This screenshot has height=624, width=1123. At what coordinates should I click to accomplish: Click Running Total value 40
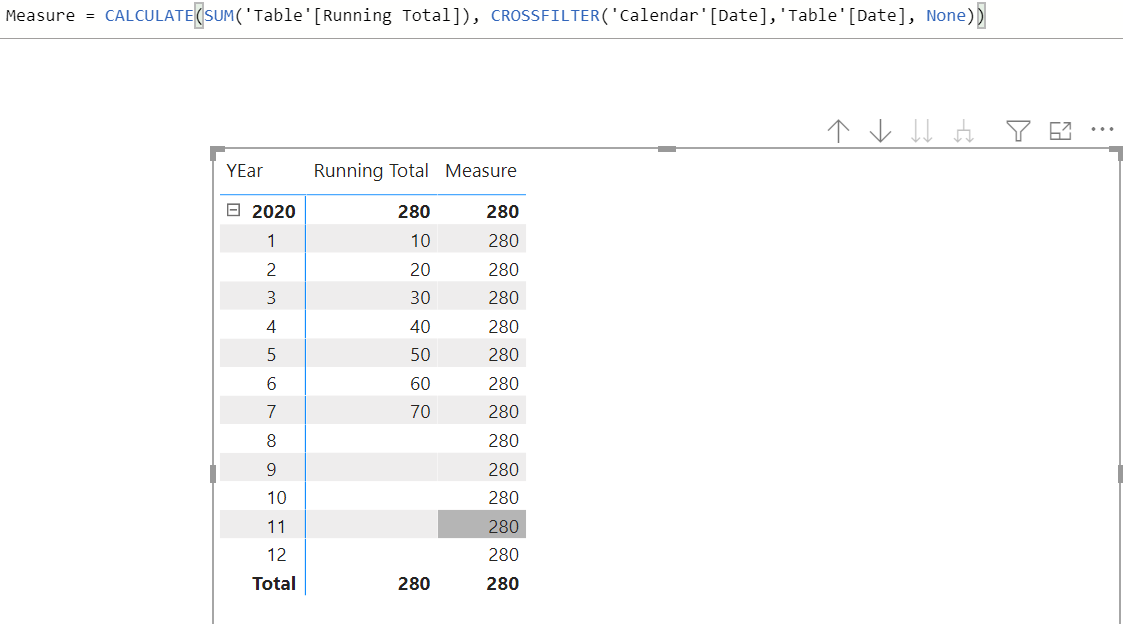coord(420,327)
